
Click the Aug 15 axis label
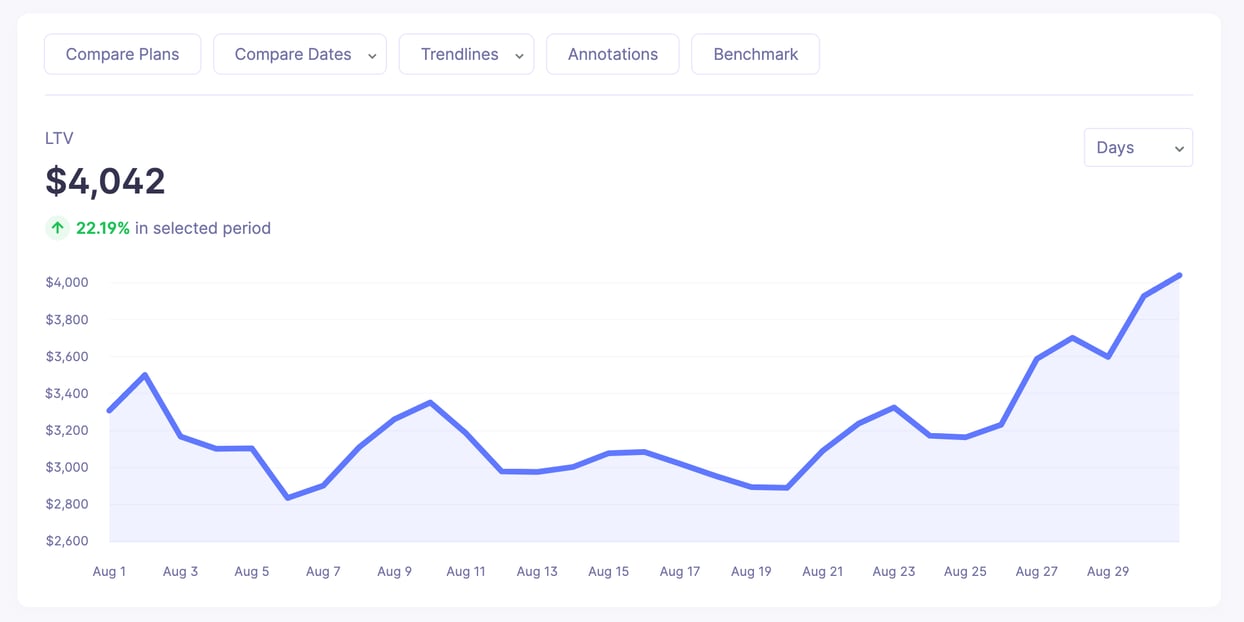pyautogui.click(x=608, y=571)
